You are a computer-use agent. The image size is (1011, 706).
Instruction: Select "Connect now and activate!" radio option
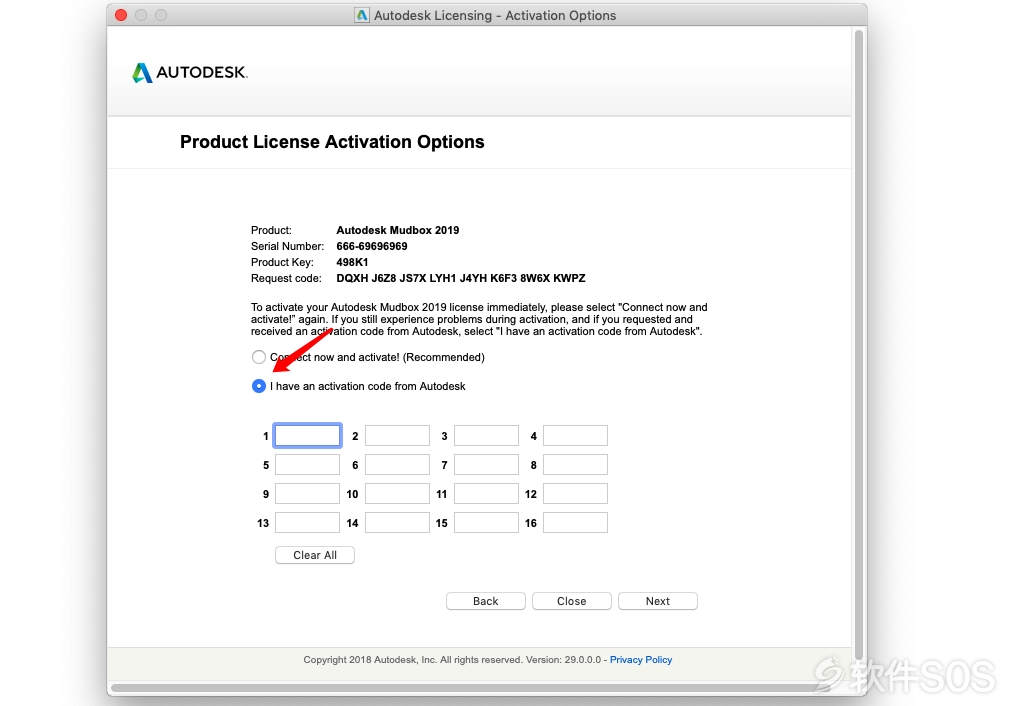pos(259,357)
